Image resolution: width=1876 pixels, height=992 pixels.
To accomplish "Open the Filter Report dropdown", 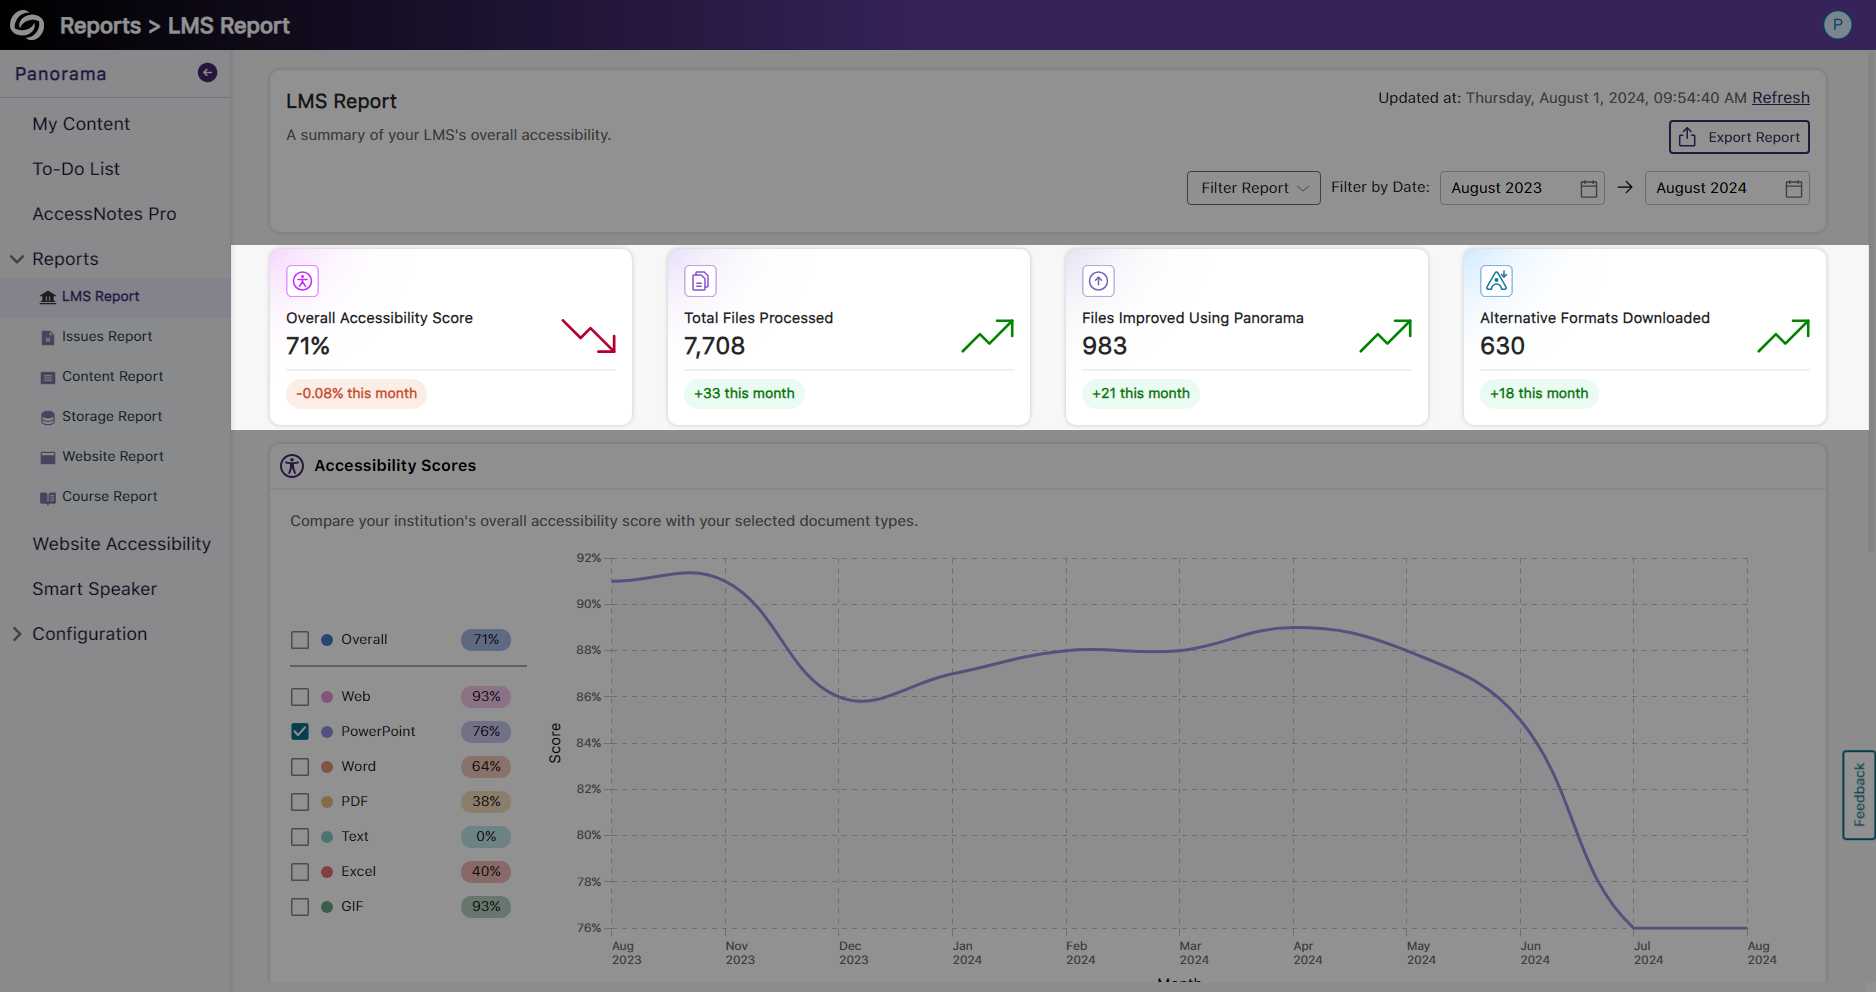I will point(1253,188).
